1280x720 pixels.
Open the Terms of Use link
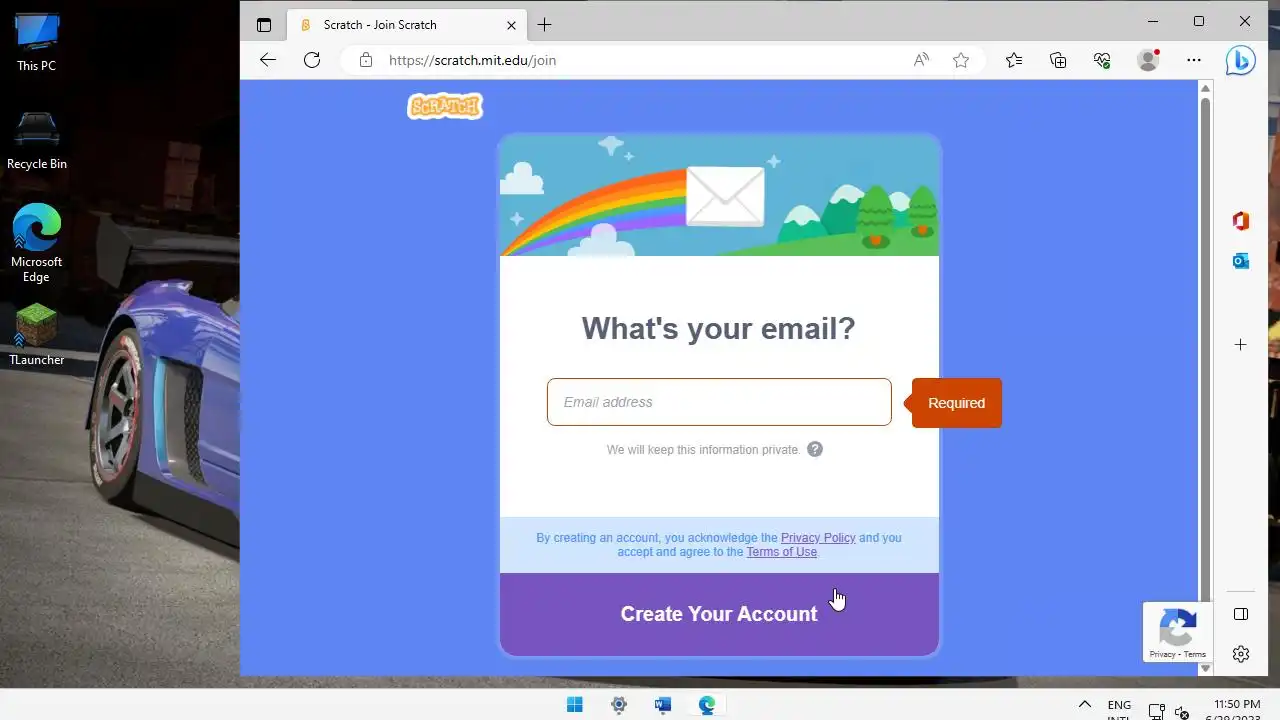coord(781,552)
